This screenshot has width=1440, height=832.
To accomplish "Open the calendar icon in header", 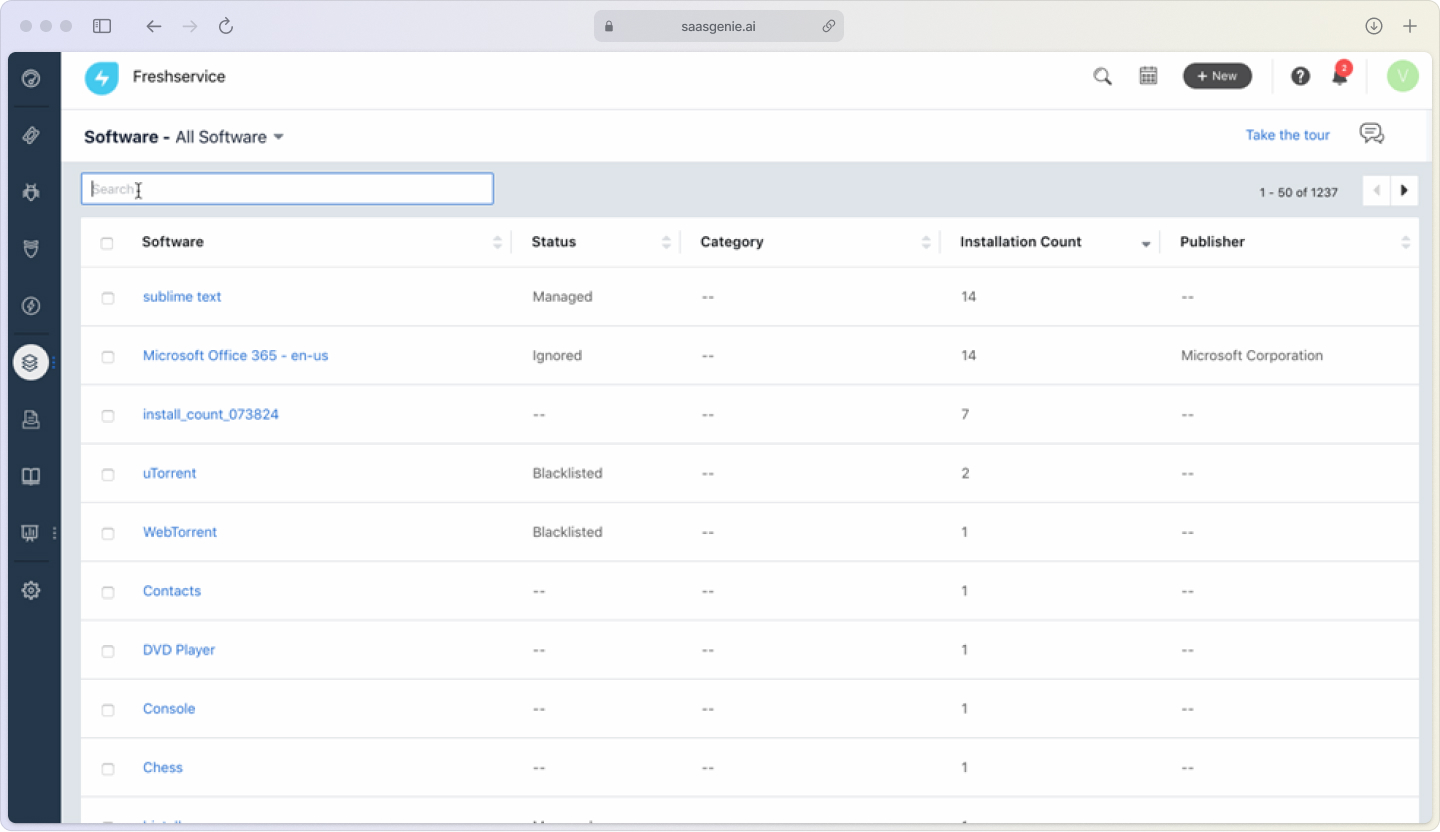I will coord(1148,76).
